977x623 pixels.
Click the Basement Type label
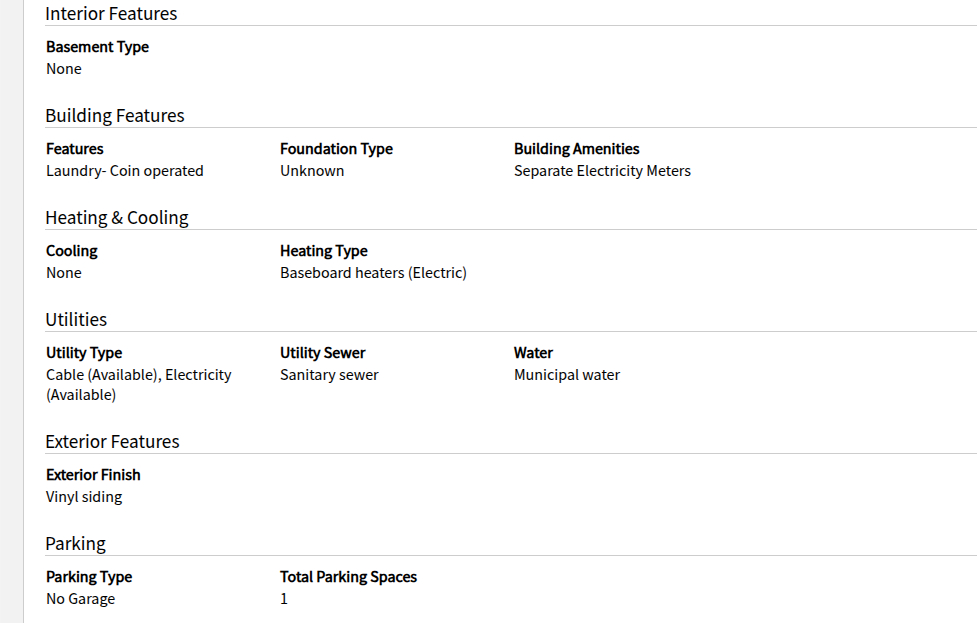pos(97,47)
